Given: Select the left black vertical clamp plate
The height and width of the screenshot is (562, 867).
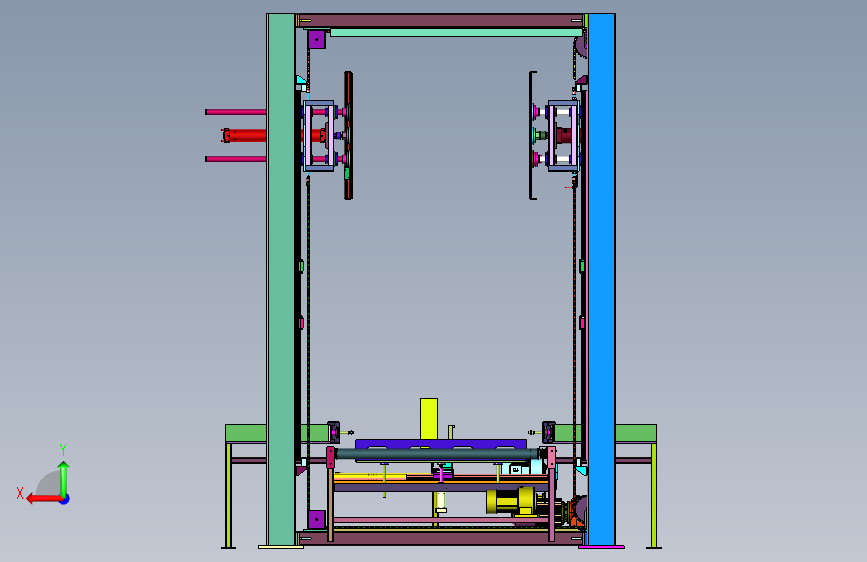Looking at the screenshot, I should tap(348, 136).
